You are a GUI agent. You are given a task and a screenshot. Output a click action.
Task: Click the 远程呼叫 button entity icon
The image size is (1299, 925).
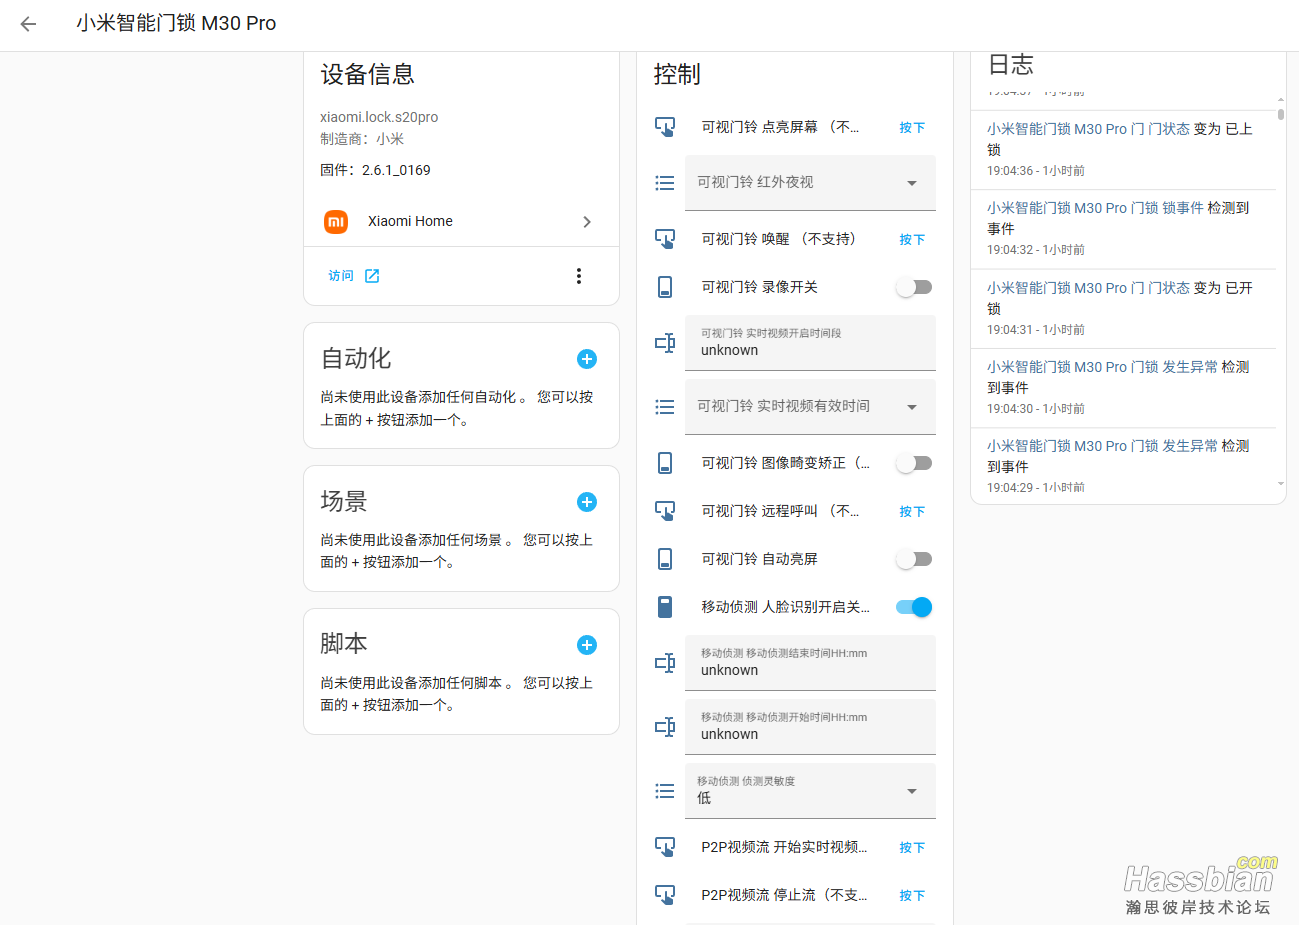[x=665, y=511]
